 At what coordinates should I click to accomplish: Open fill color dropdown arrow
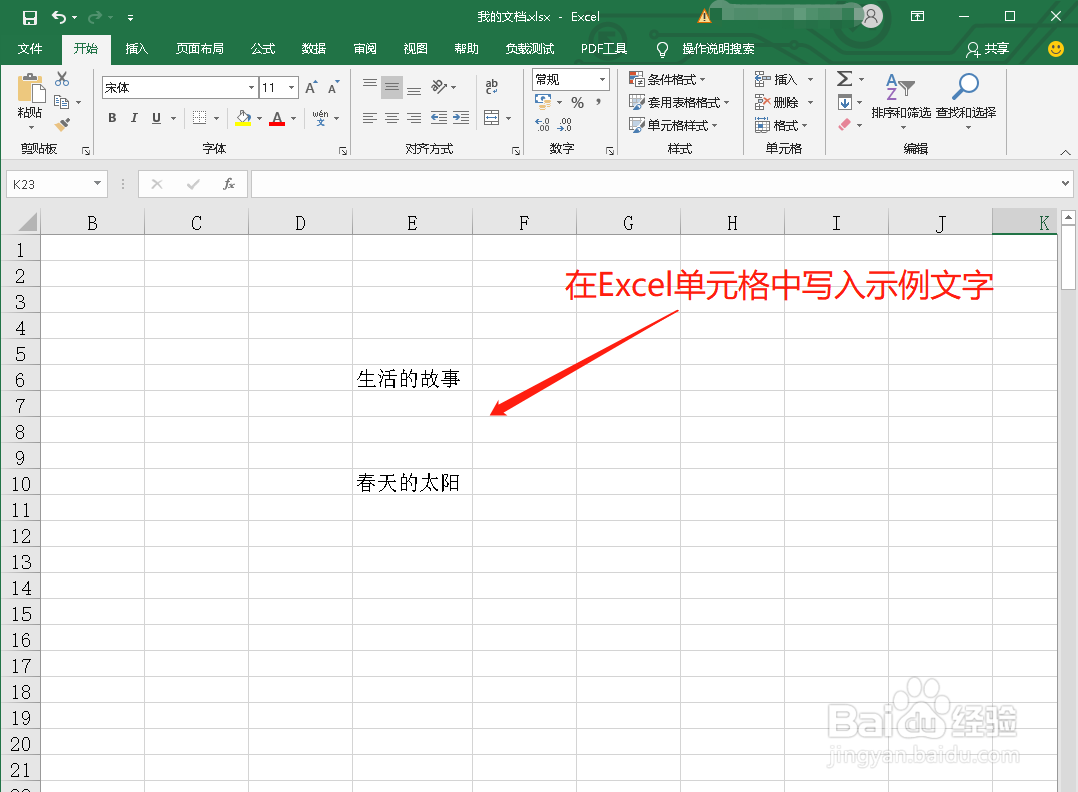tap(259, 118)
